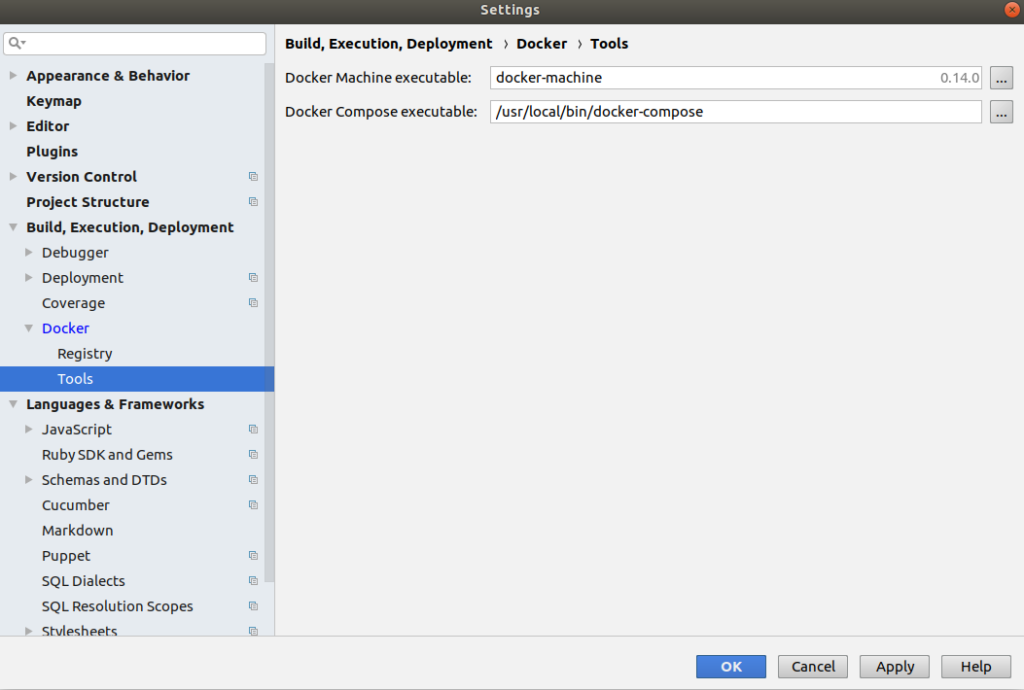
Task: Expand the Appearance & Behavior section
Action: pos(12,75)
